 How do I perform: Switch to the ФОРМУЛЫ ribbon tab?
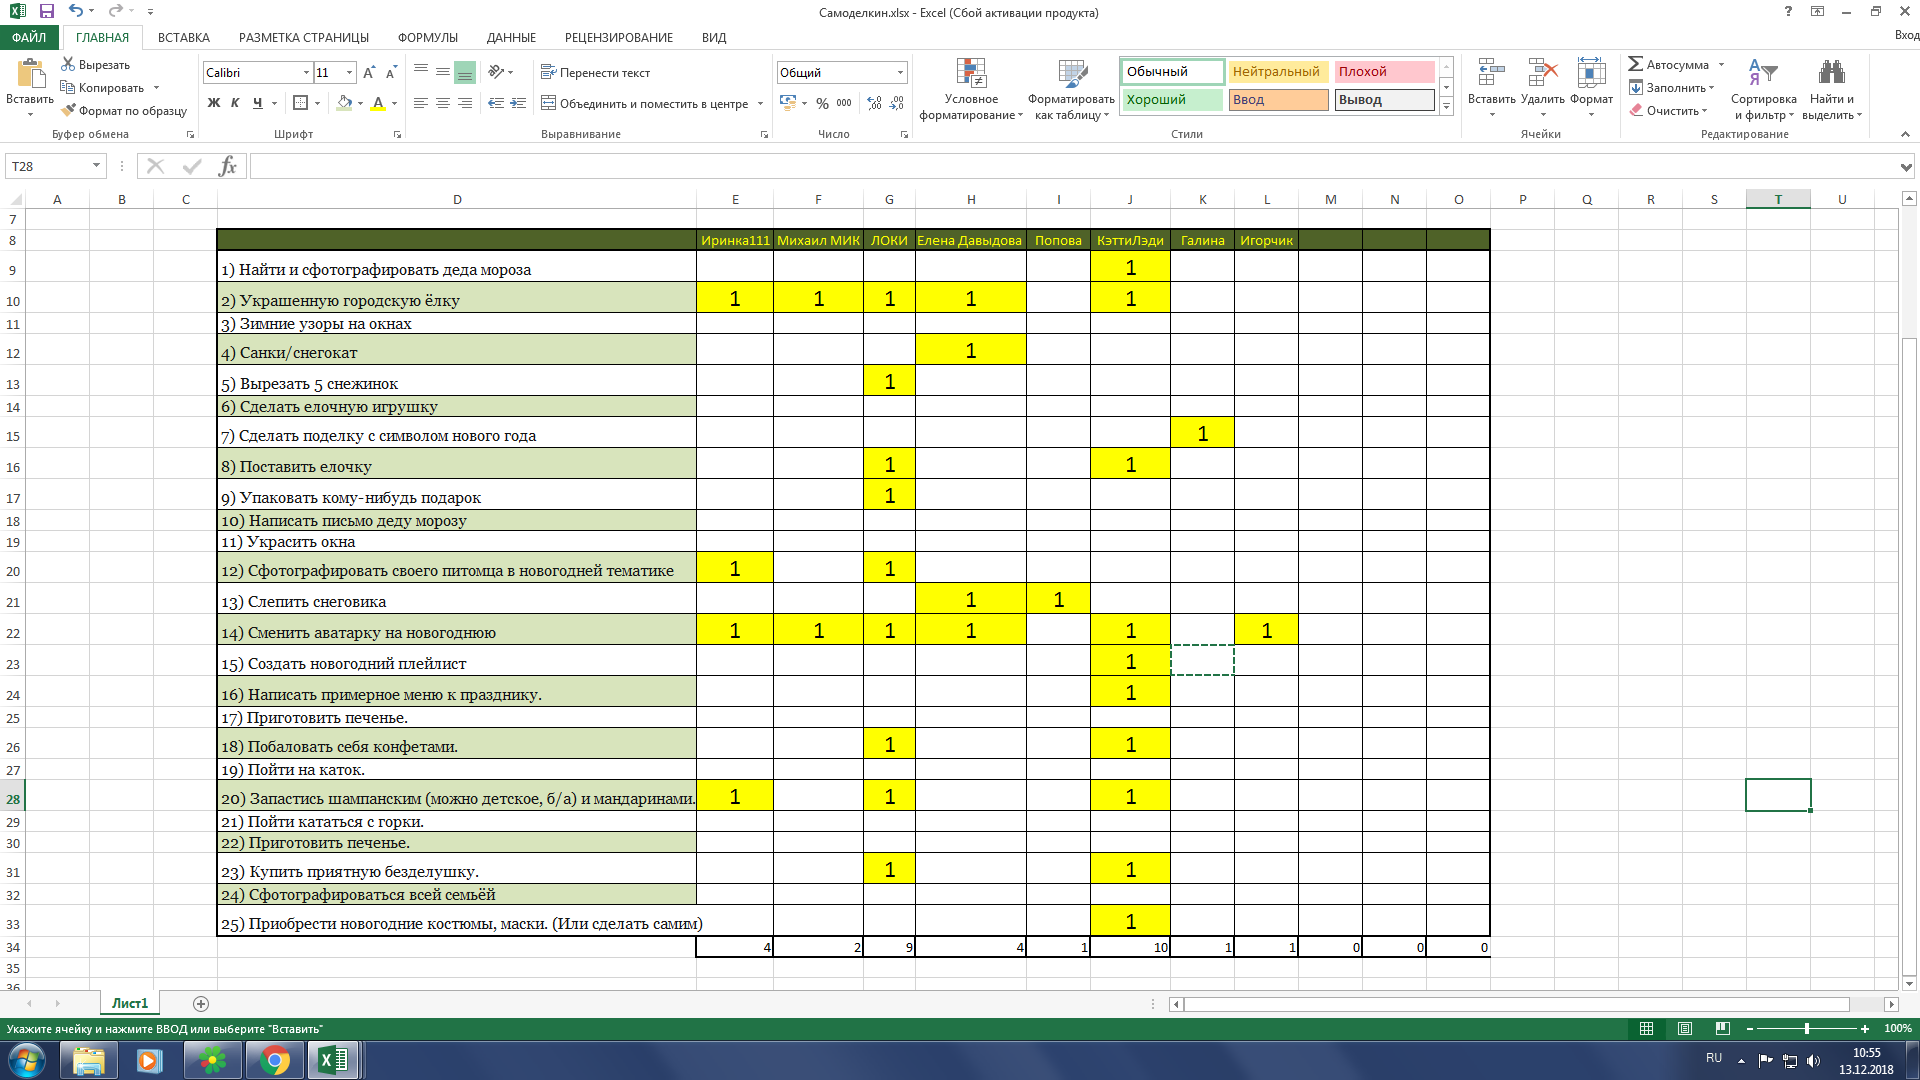coord(427,38)
